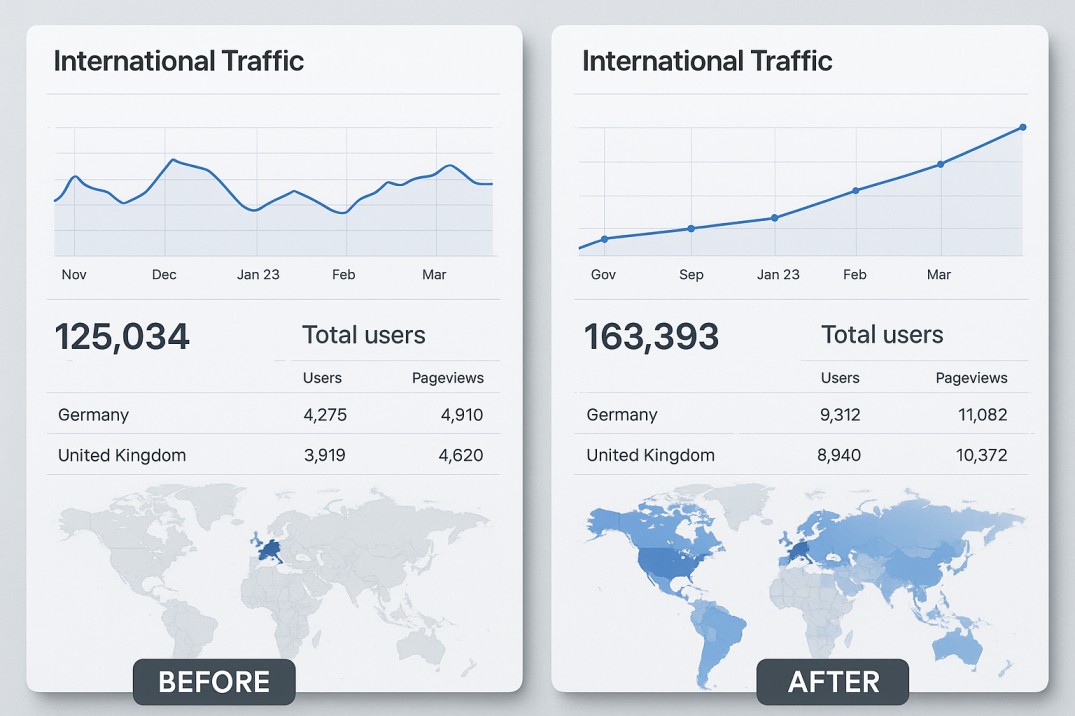
Task: Click the Feb axis label on the After chart
Action: point(855,275)
